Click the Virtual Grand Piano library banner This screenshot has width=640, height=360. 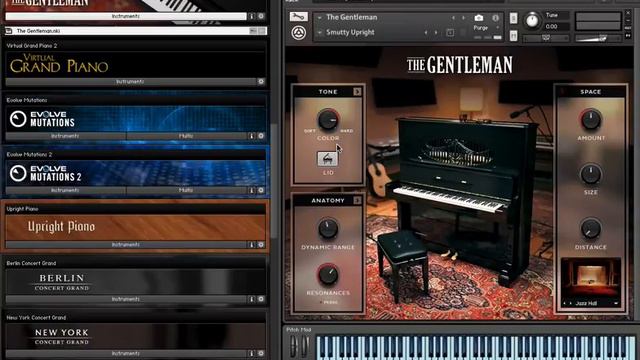click(x=136, y=64)
